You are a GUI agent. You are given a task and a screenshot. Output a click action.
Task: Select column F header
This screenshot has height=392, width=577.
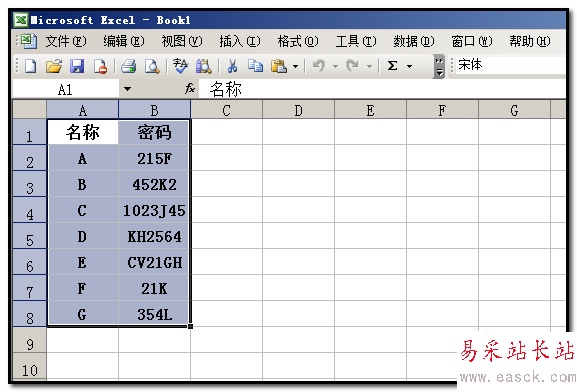442,110
